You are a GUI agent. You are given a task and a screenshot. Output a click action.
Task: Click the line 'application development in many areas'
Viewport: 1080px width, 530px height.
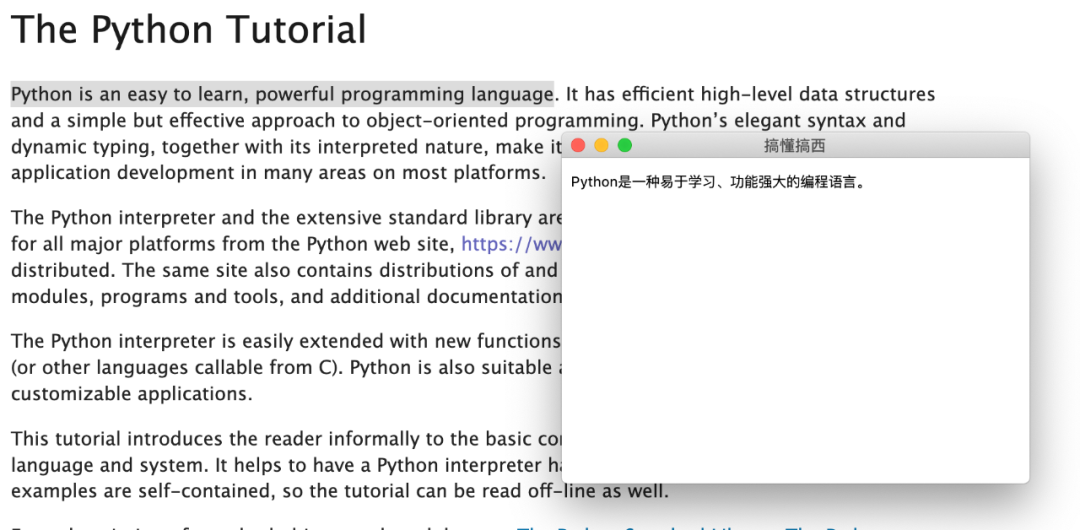point(279,172)
